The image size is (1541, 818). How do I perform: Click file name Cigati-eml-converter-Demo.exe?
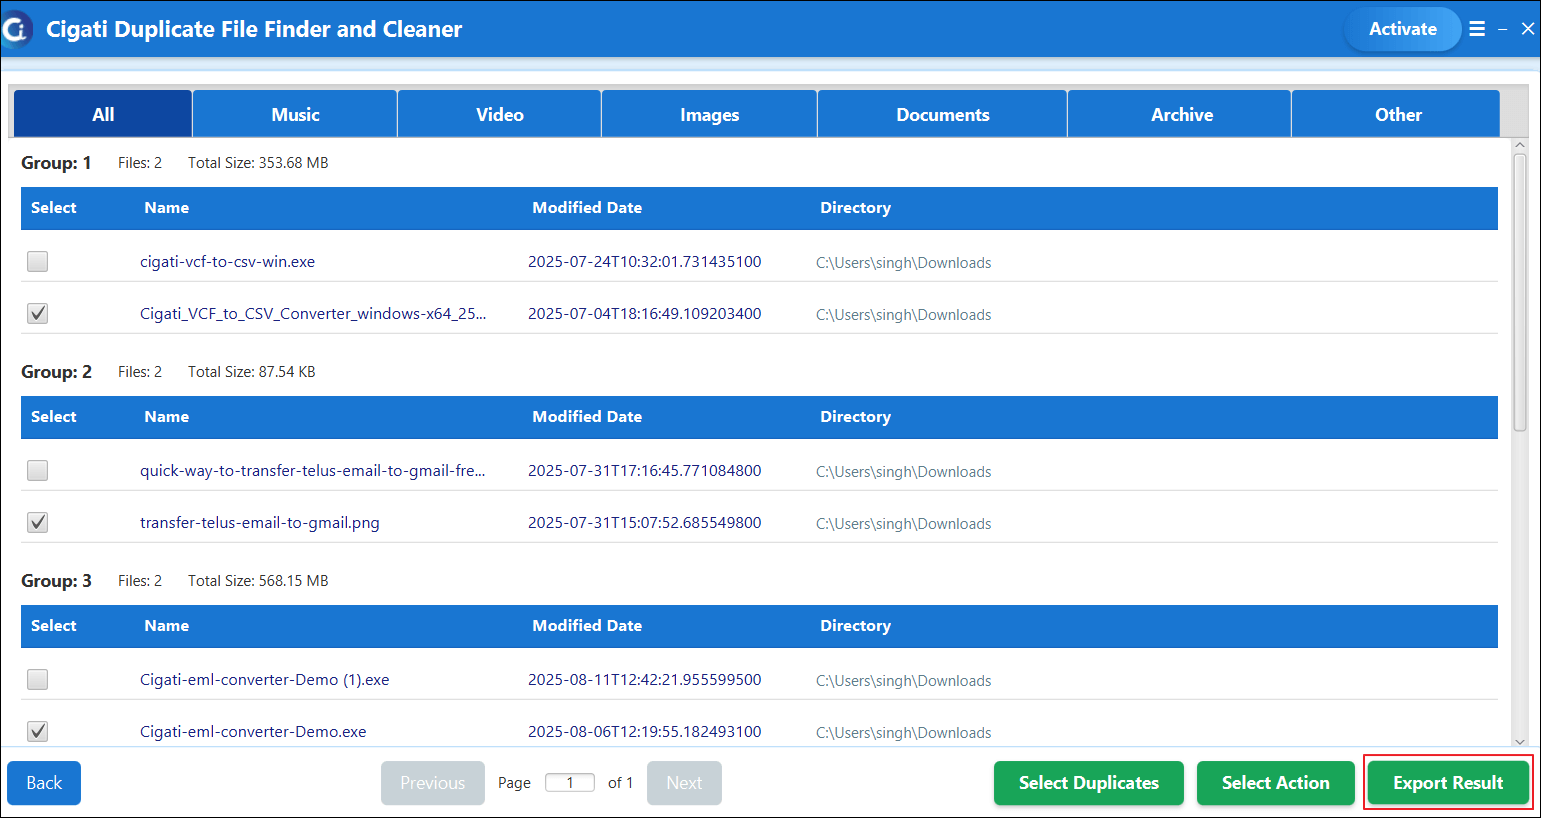tap(253, 731)
